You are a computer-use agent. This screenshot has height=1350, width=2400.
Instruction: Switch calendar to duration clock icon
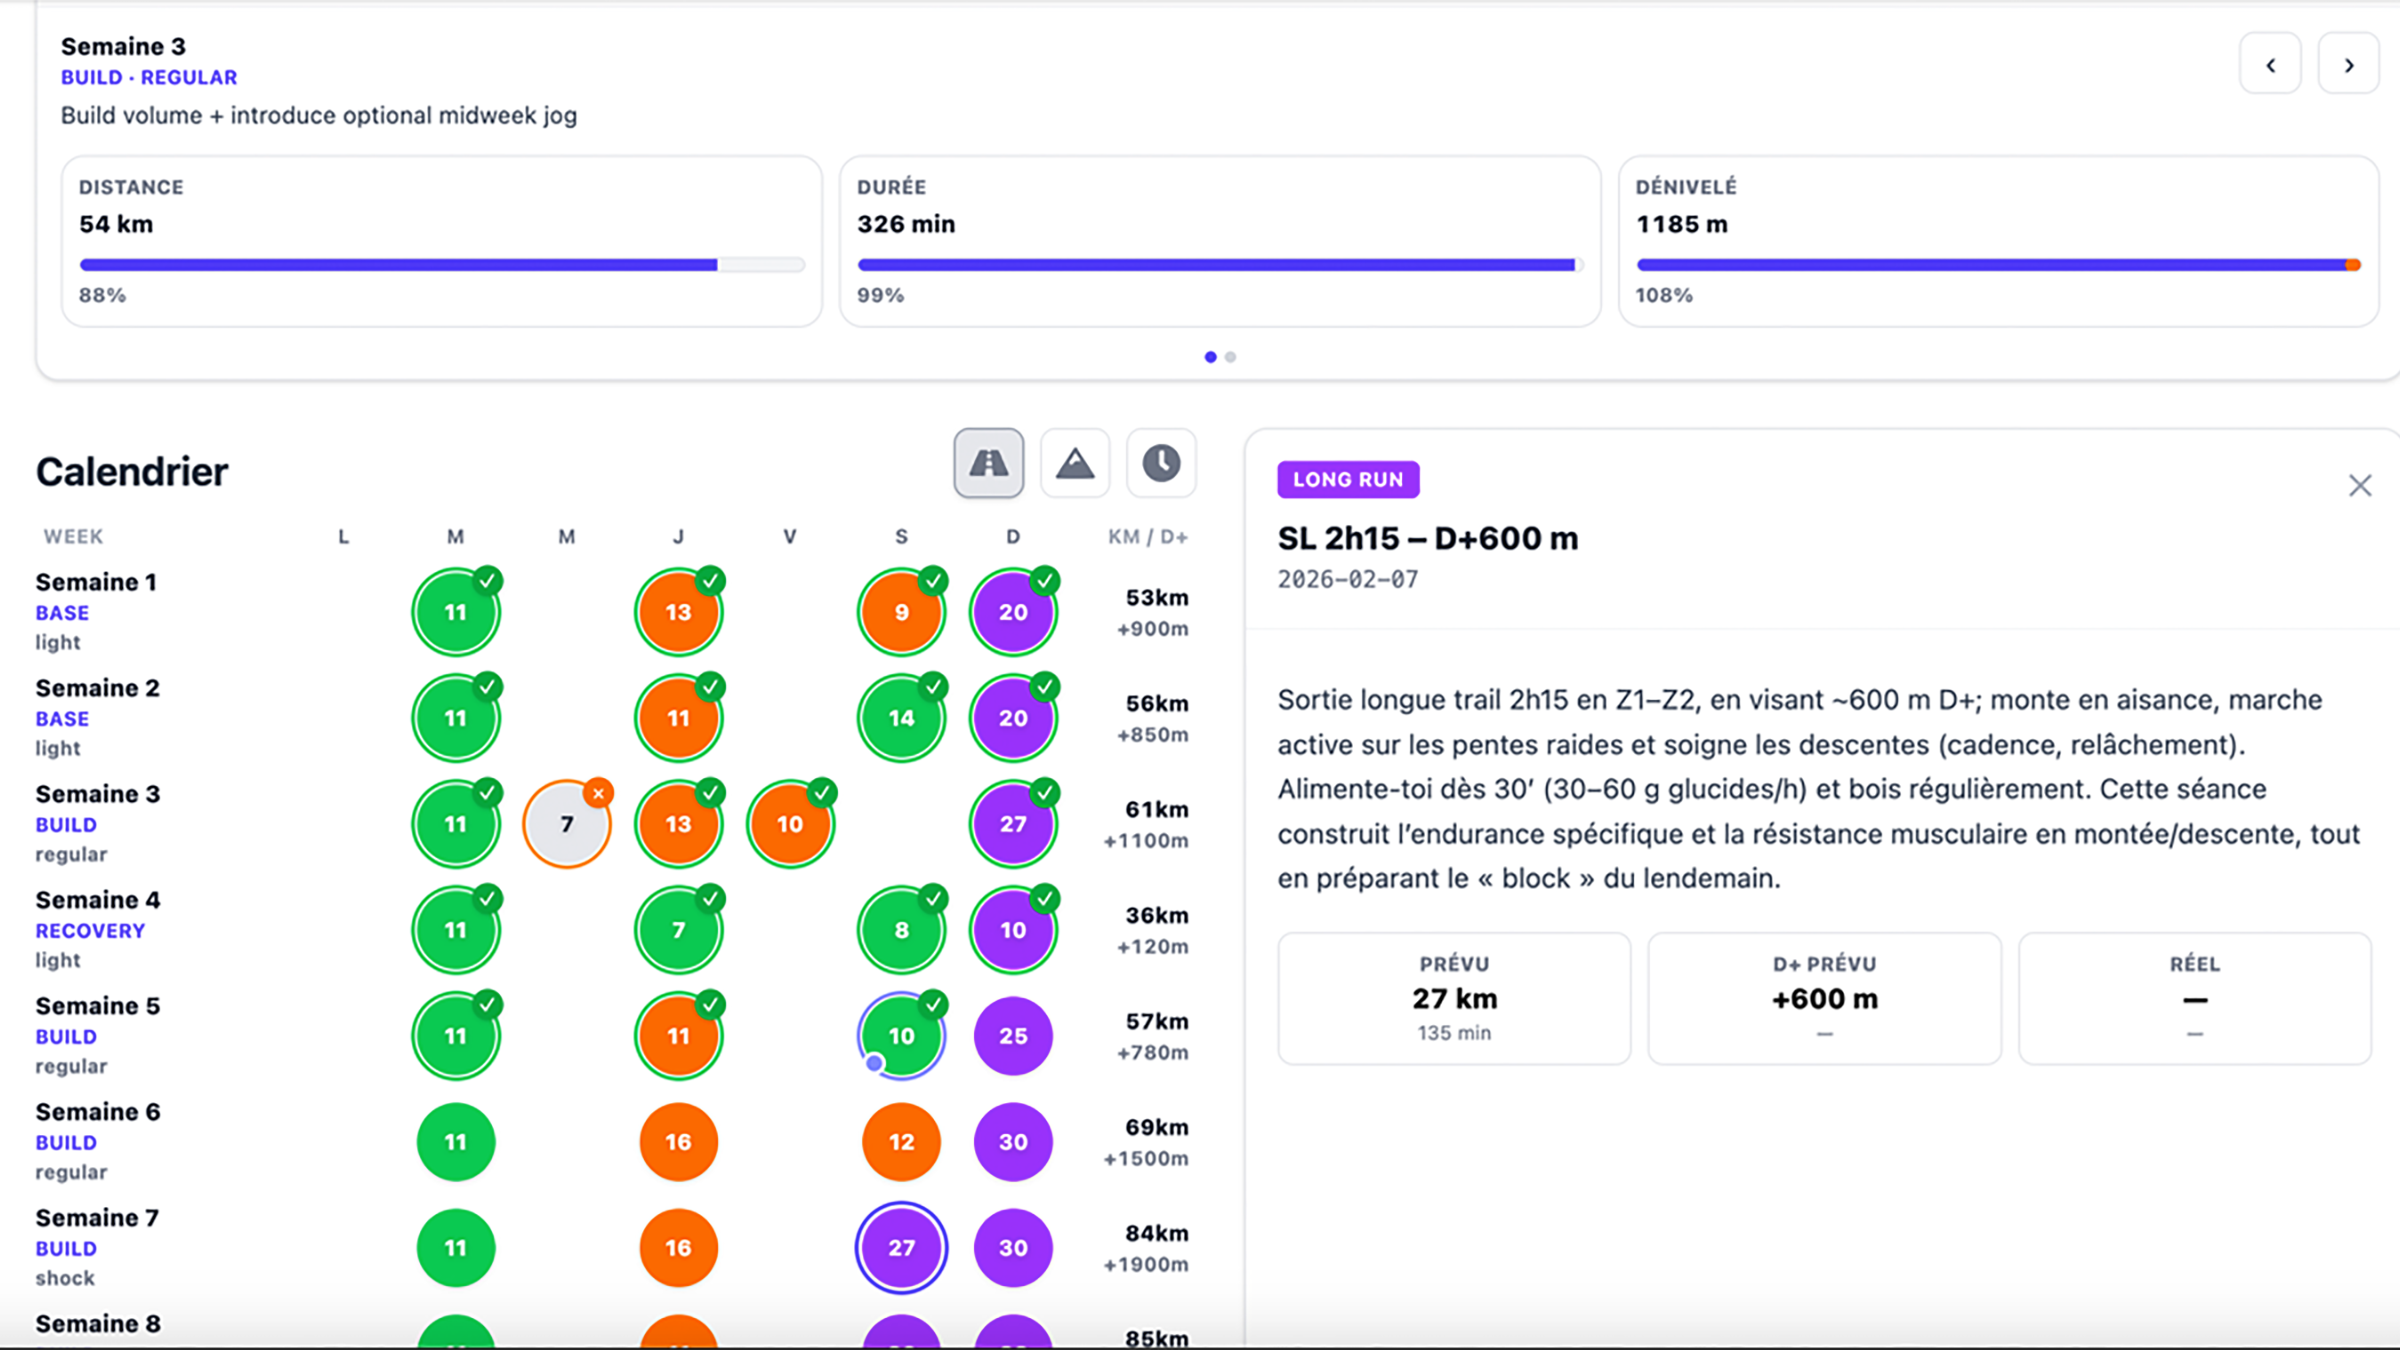pyautogui.click(x=1161, y=463)
